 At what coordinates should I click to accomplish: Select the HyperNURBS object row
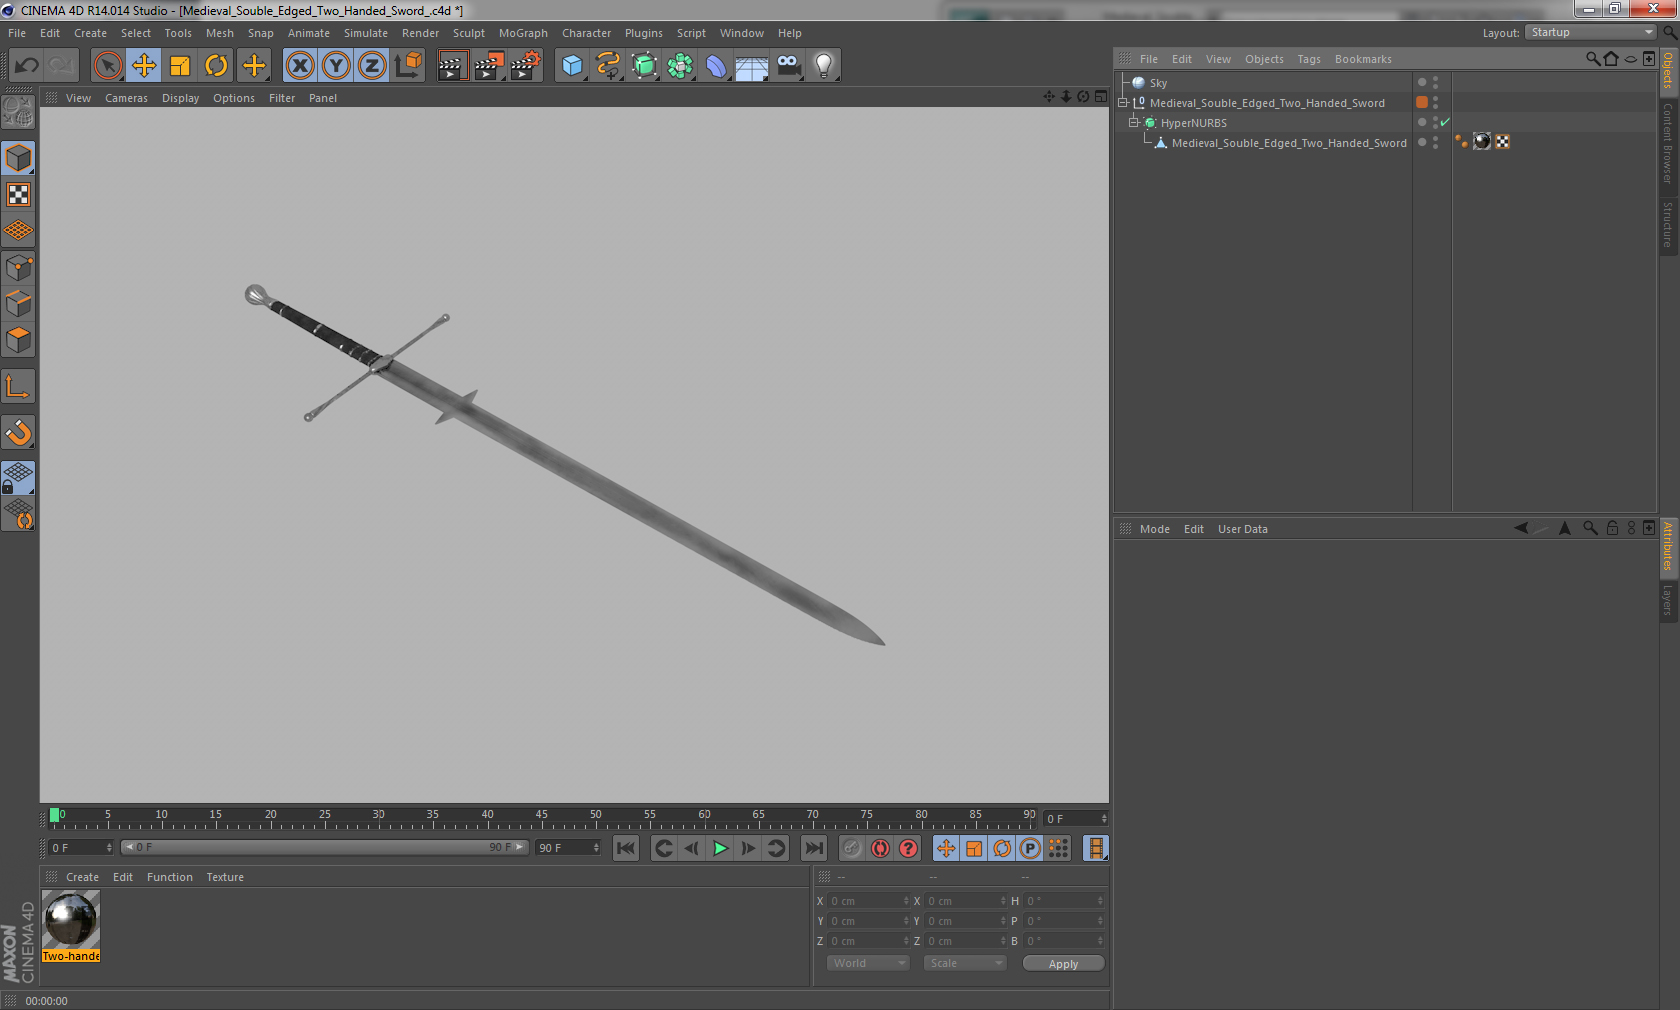[1193, 123]
